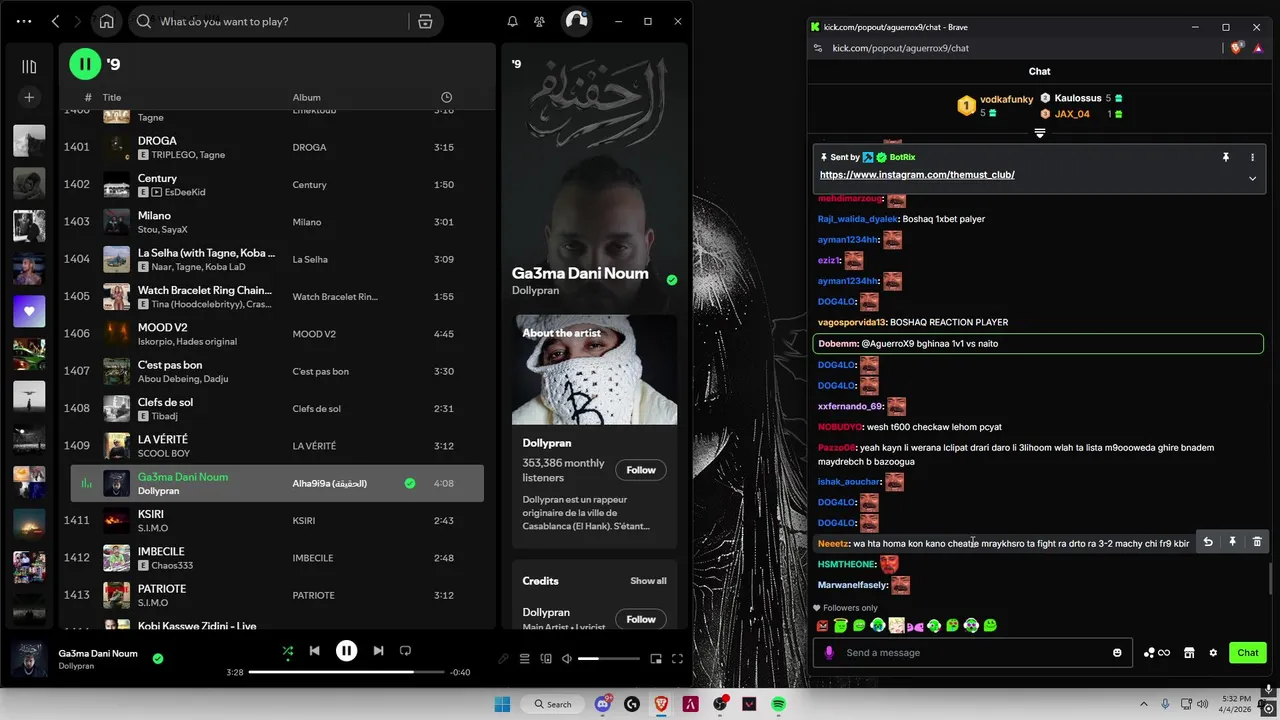Open emoji picker in message box
This screenshot has height=720, width=1280.
1117,653
